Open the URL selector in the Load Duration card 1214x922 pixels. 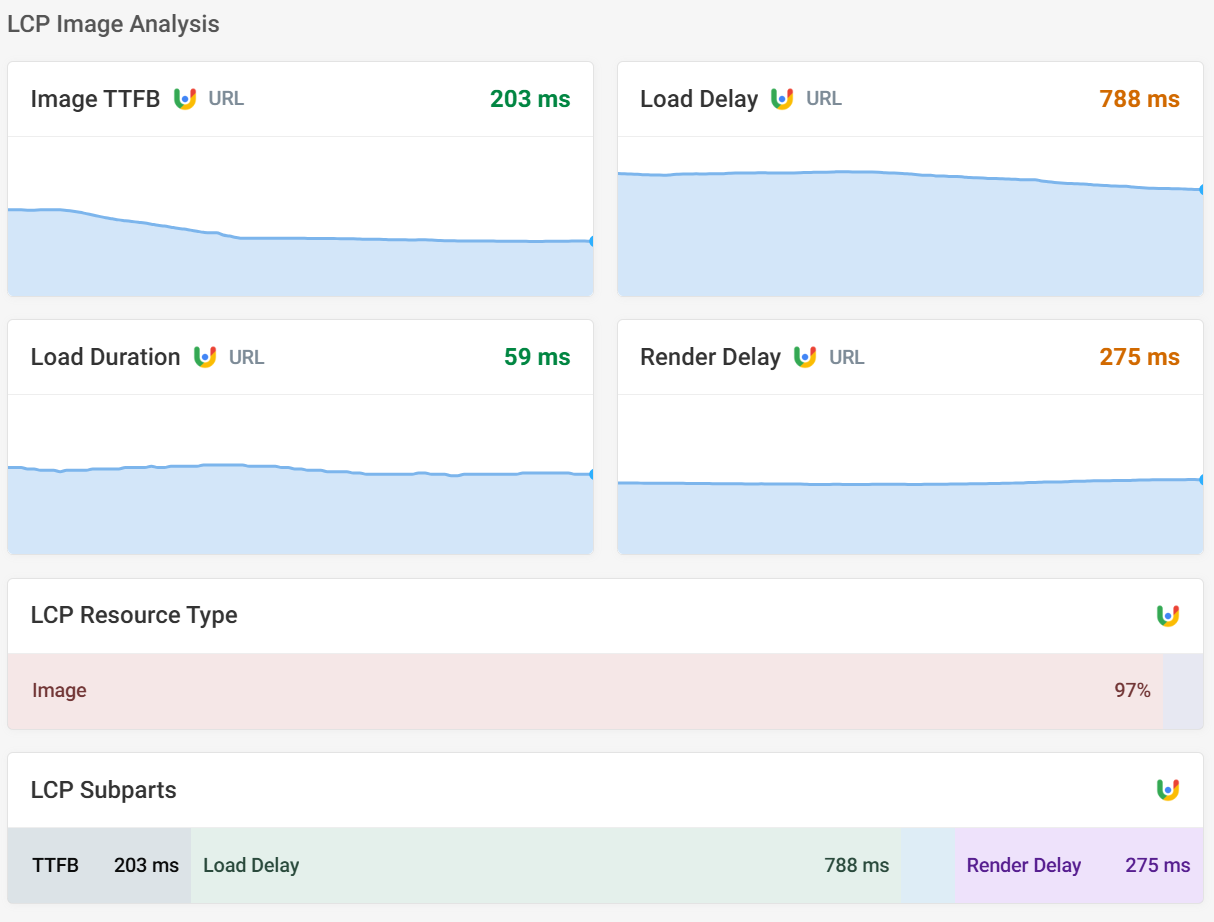[248, 357]
